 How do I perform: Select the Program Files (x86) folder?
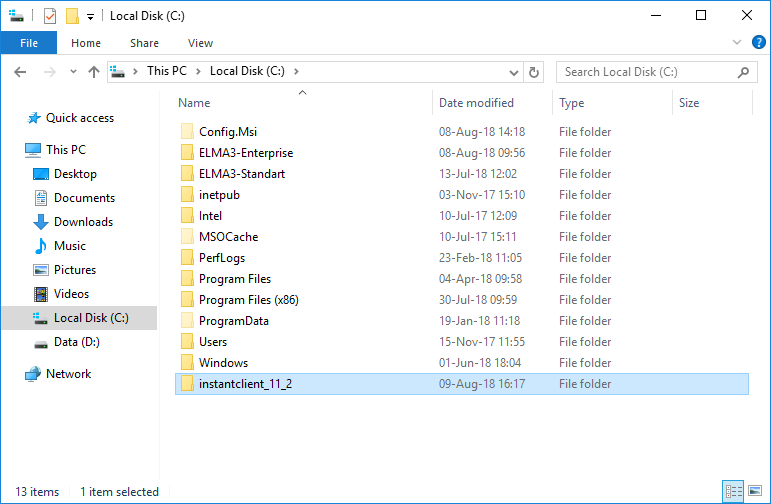(x=248, y=300)
